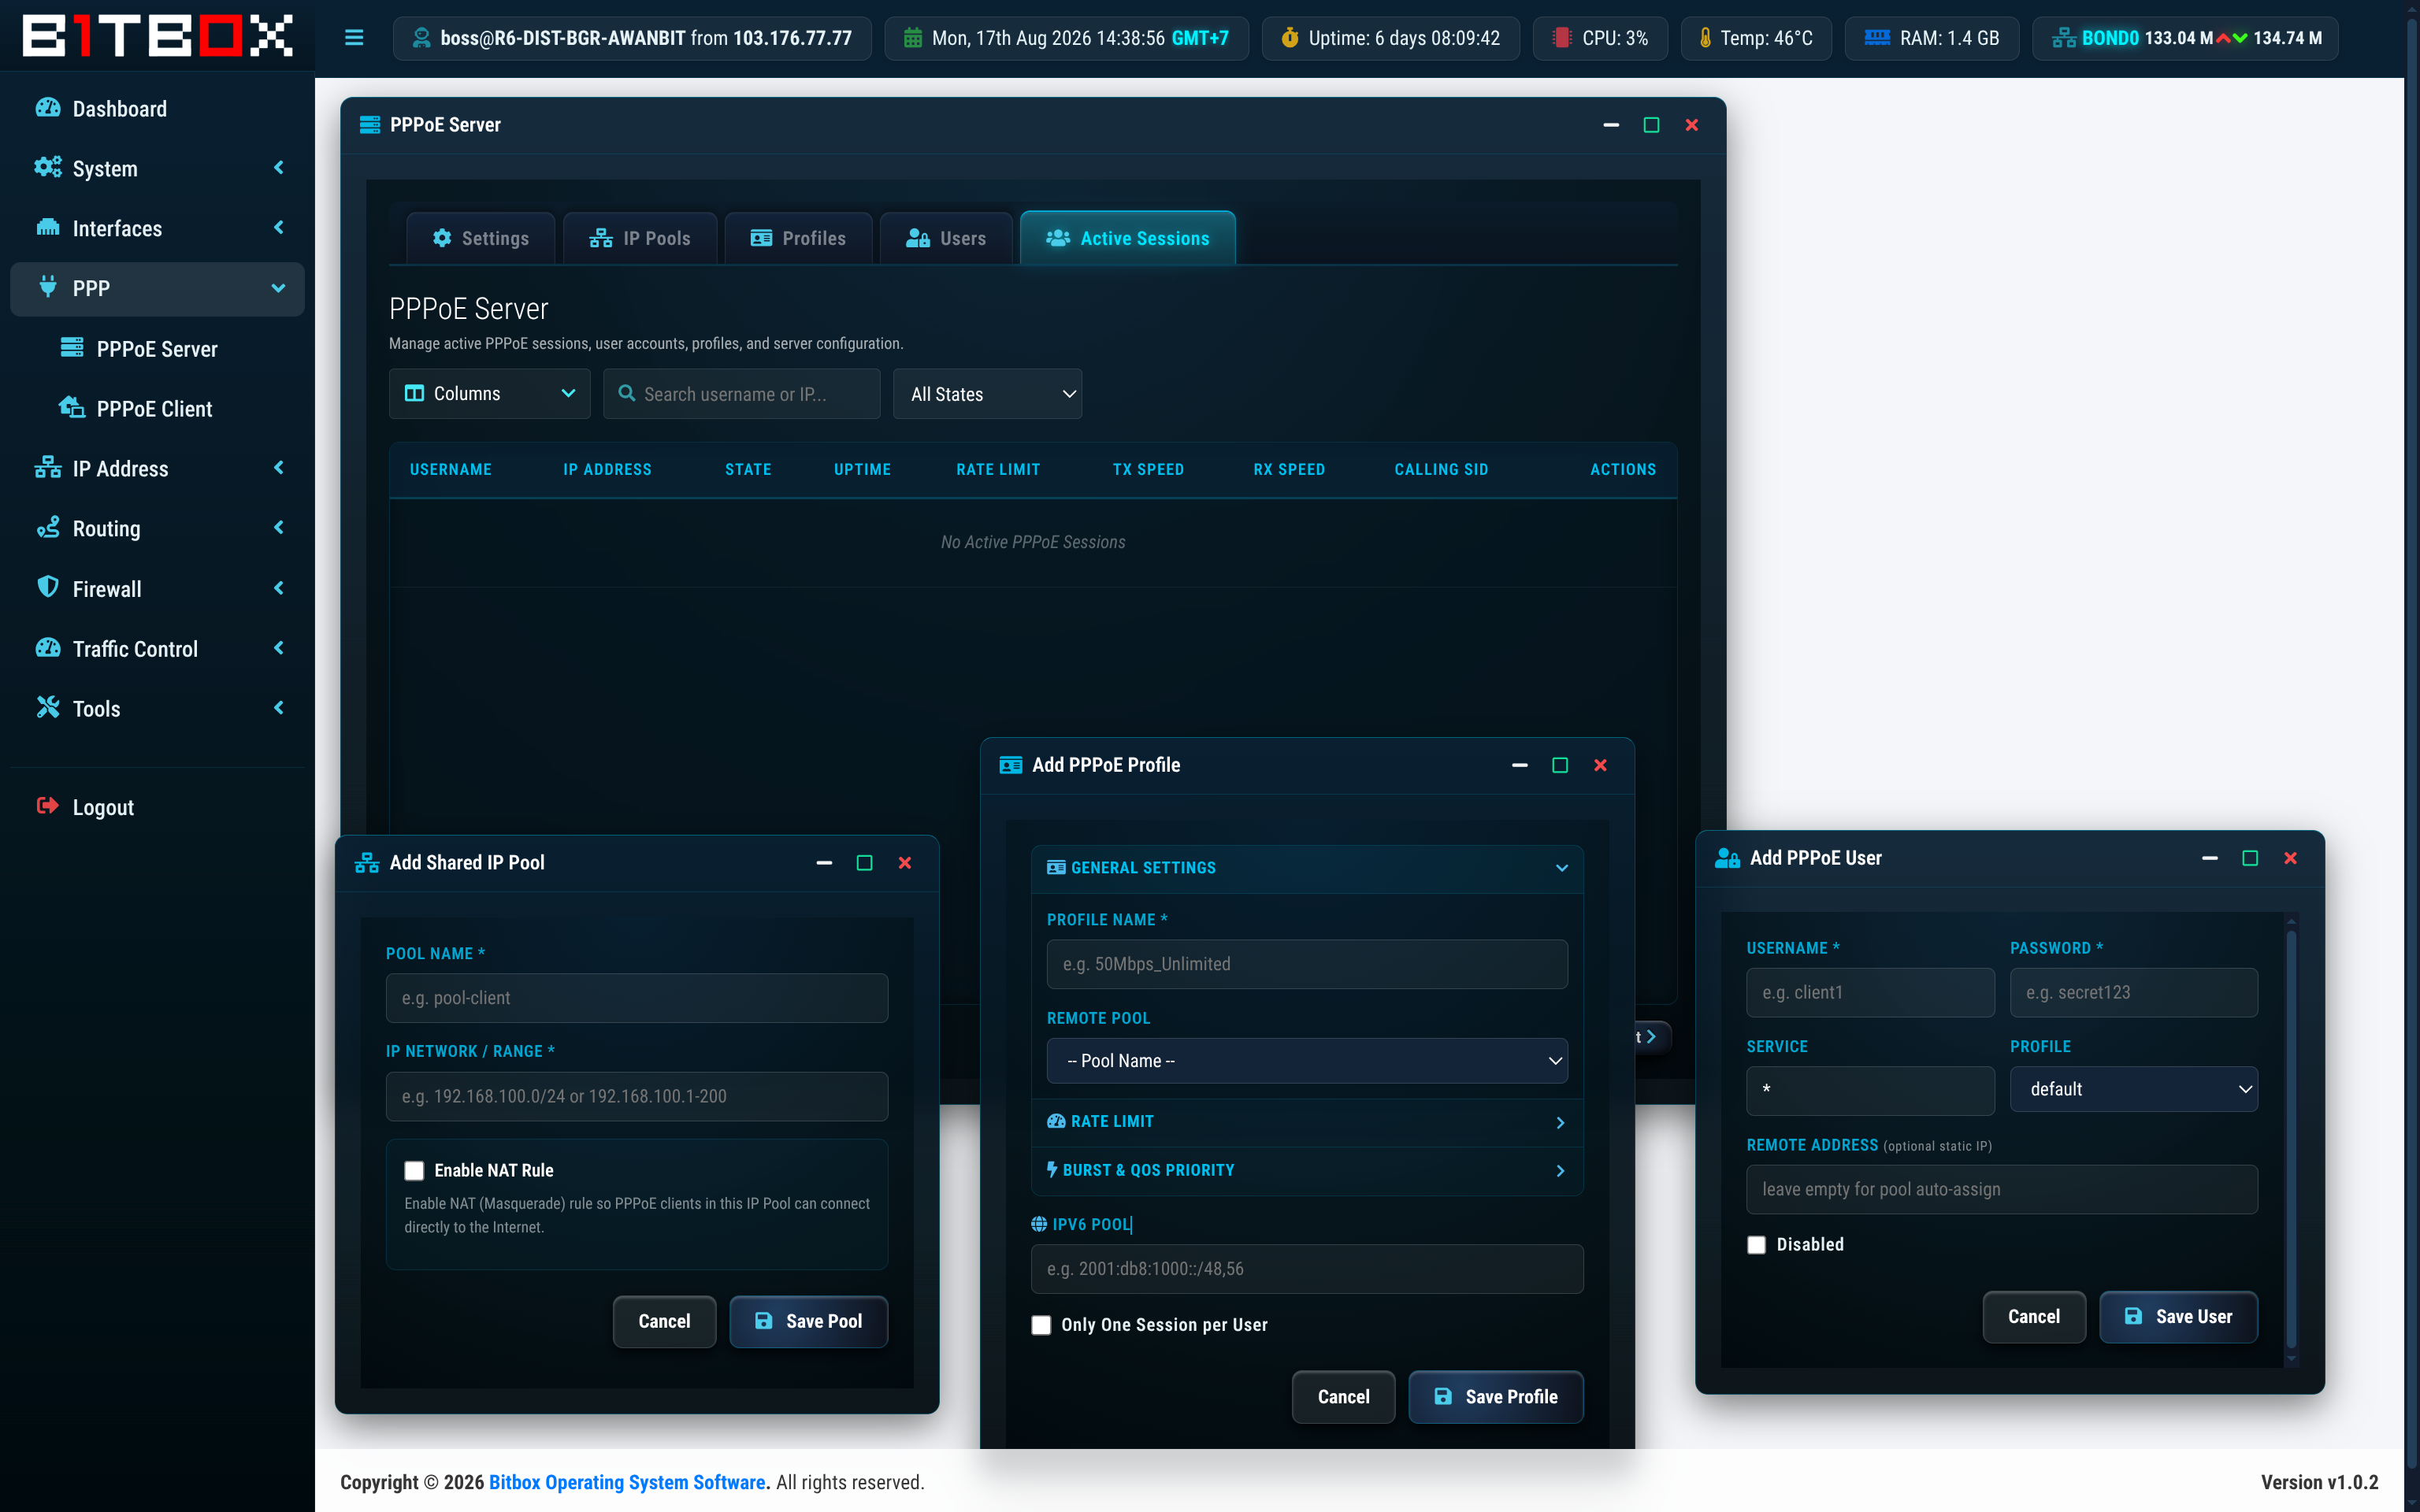Expand the Firewall sidebar menu
The width and height of the screenshot is (2420, 1512).
[x=157, y=588]
